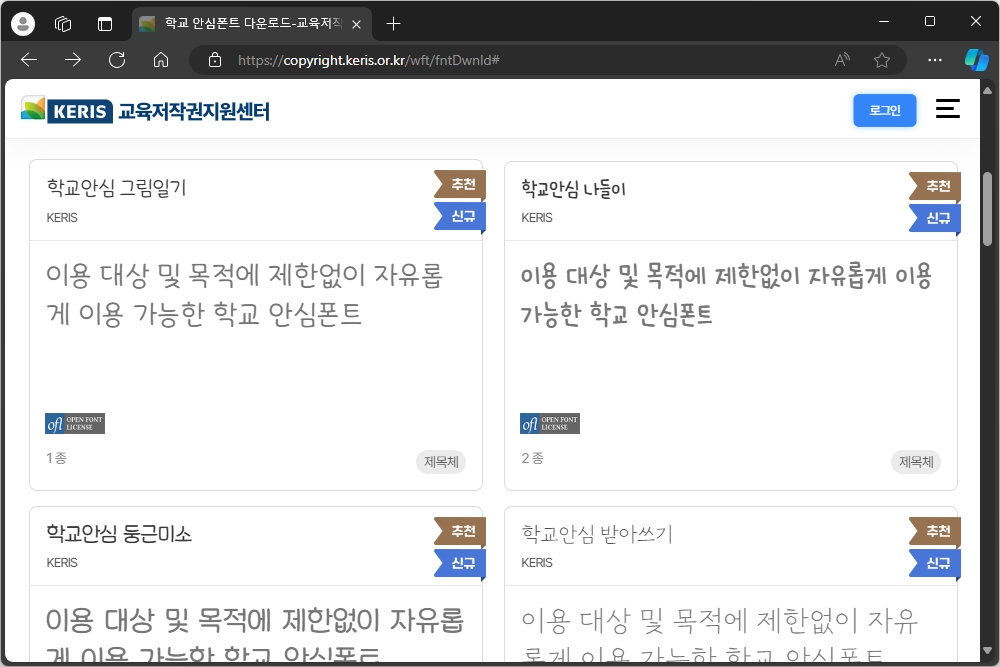Toggle the vertical tabs icon
This screenshot has width=1000, height=667.
[105, 24]
